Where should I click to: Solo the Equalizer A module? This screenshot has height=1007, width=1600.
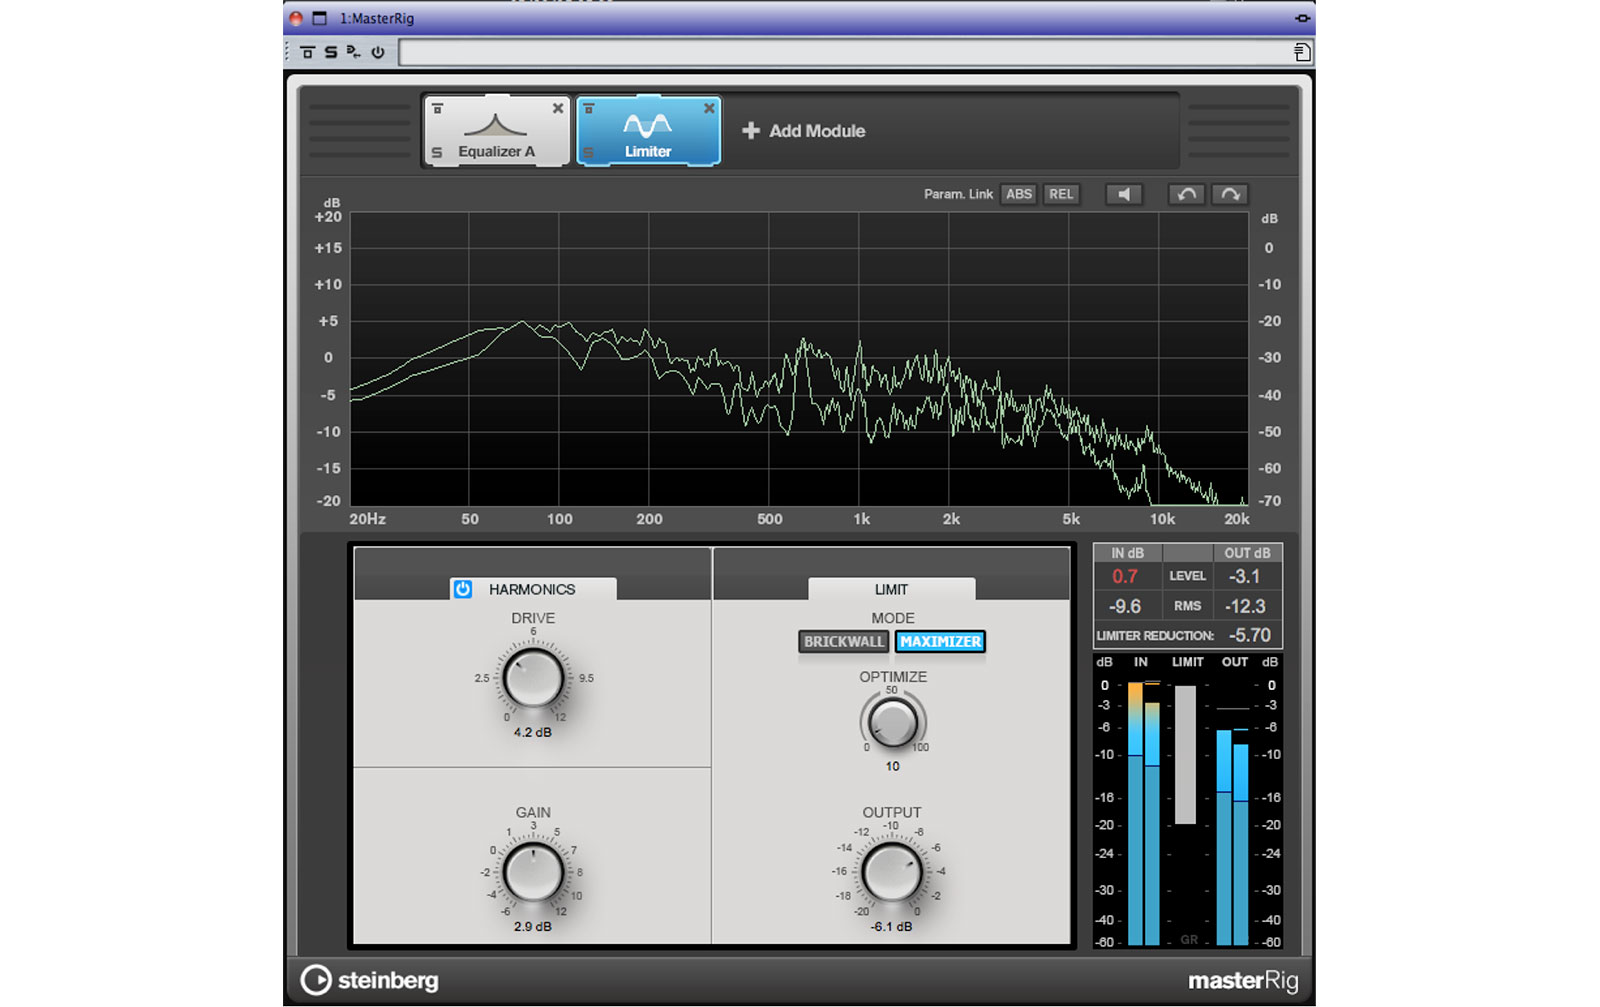437,153
